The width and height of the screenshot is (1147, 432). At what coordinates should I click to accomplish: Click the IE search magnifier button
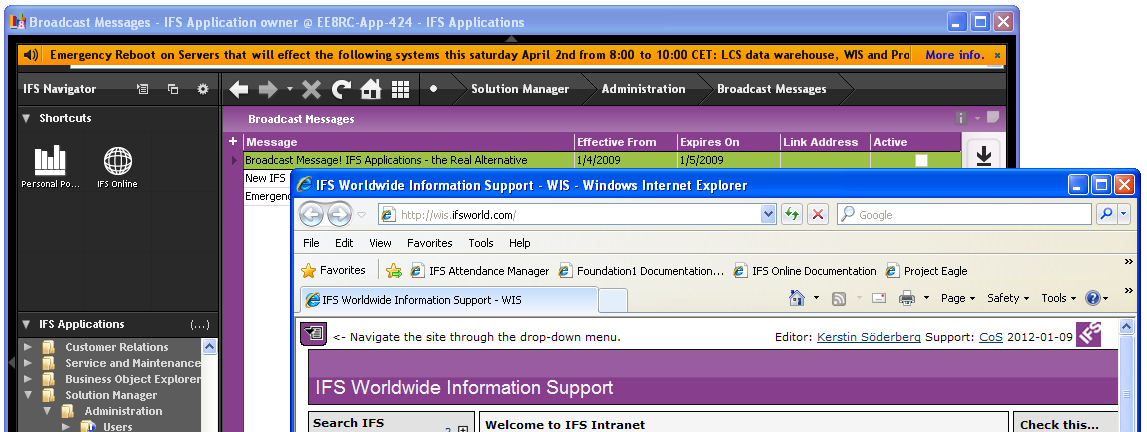[1106, 214]
